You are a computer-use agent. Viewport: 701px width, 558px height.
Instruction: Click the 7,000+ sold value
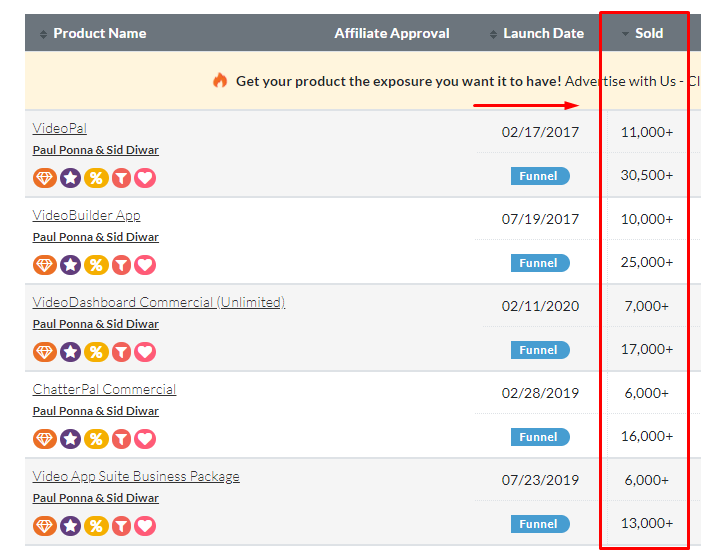646,306
